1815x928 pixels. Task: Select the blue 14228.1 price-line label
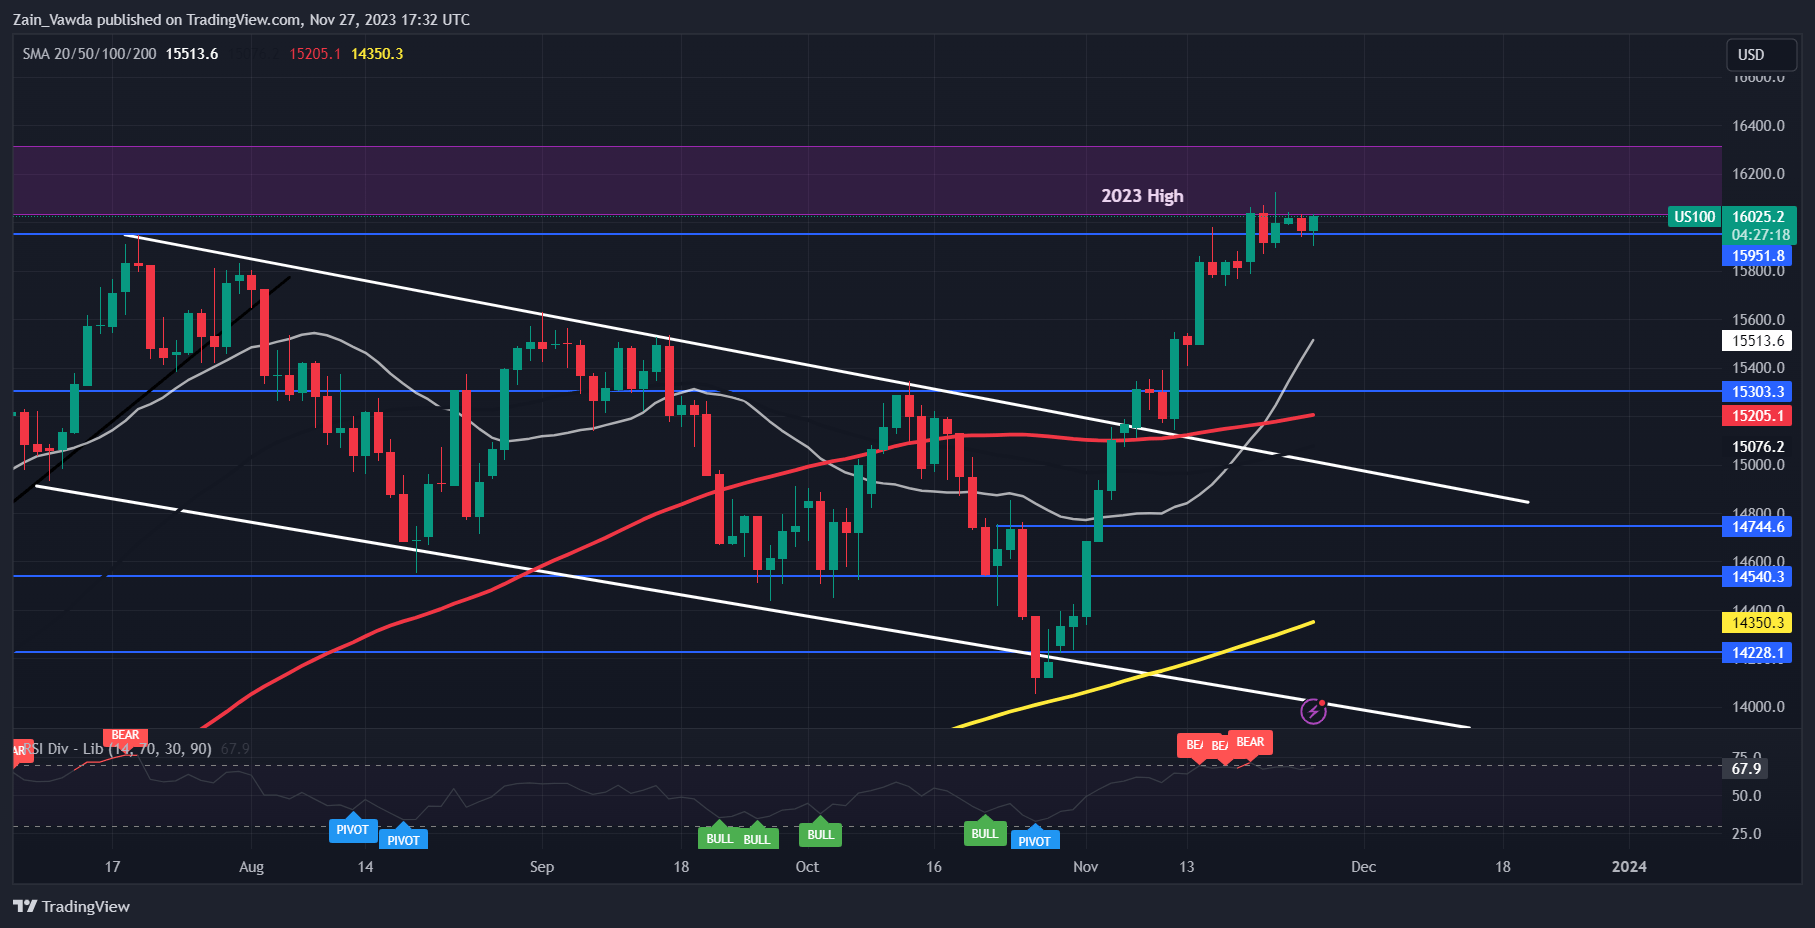[x=1757, y=653]
